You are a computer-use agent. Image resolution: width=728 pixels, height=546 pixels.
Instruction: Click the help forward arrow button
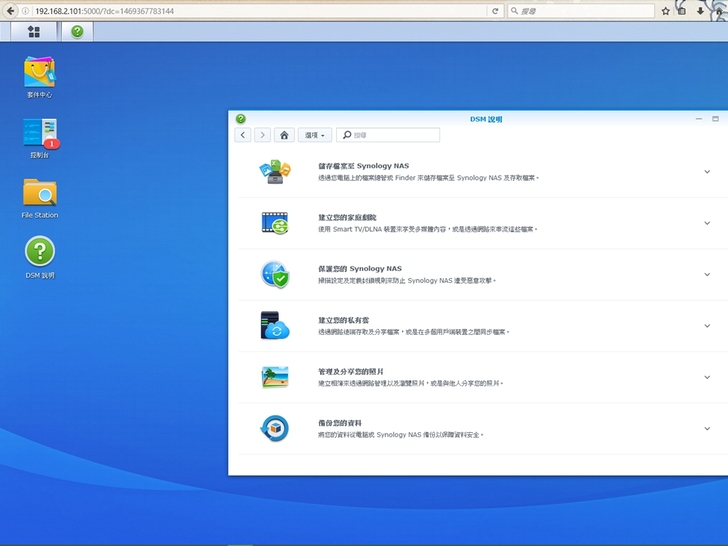tap(262, 135)
